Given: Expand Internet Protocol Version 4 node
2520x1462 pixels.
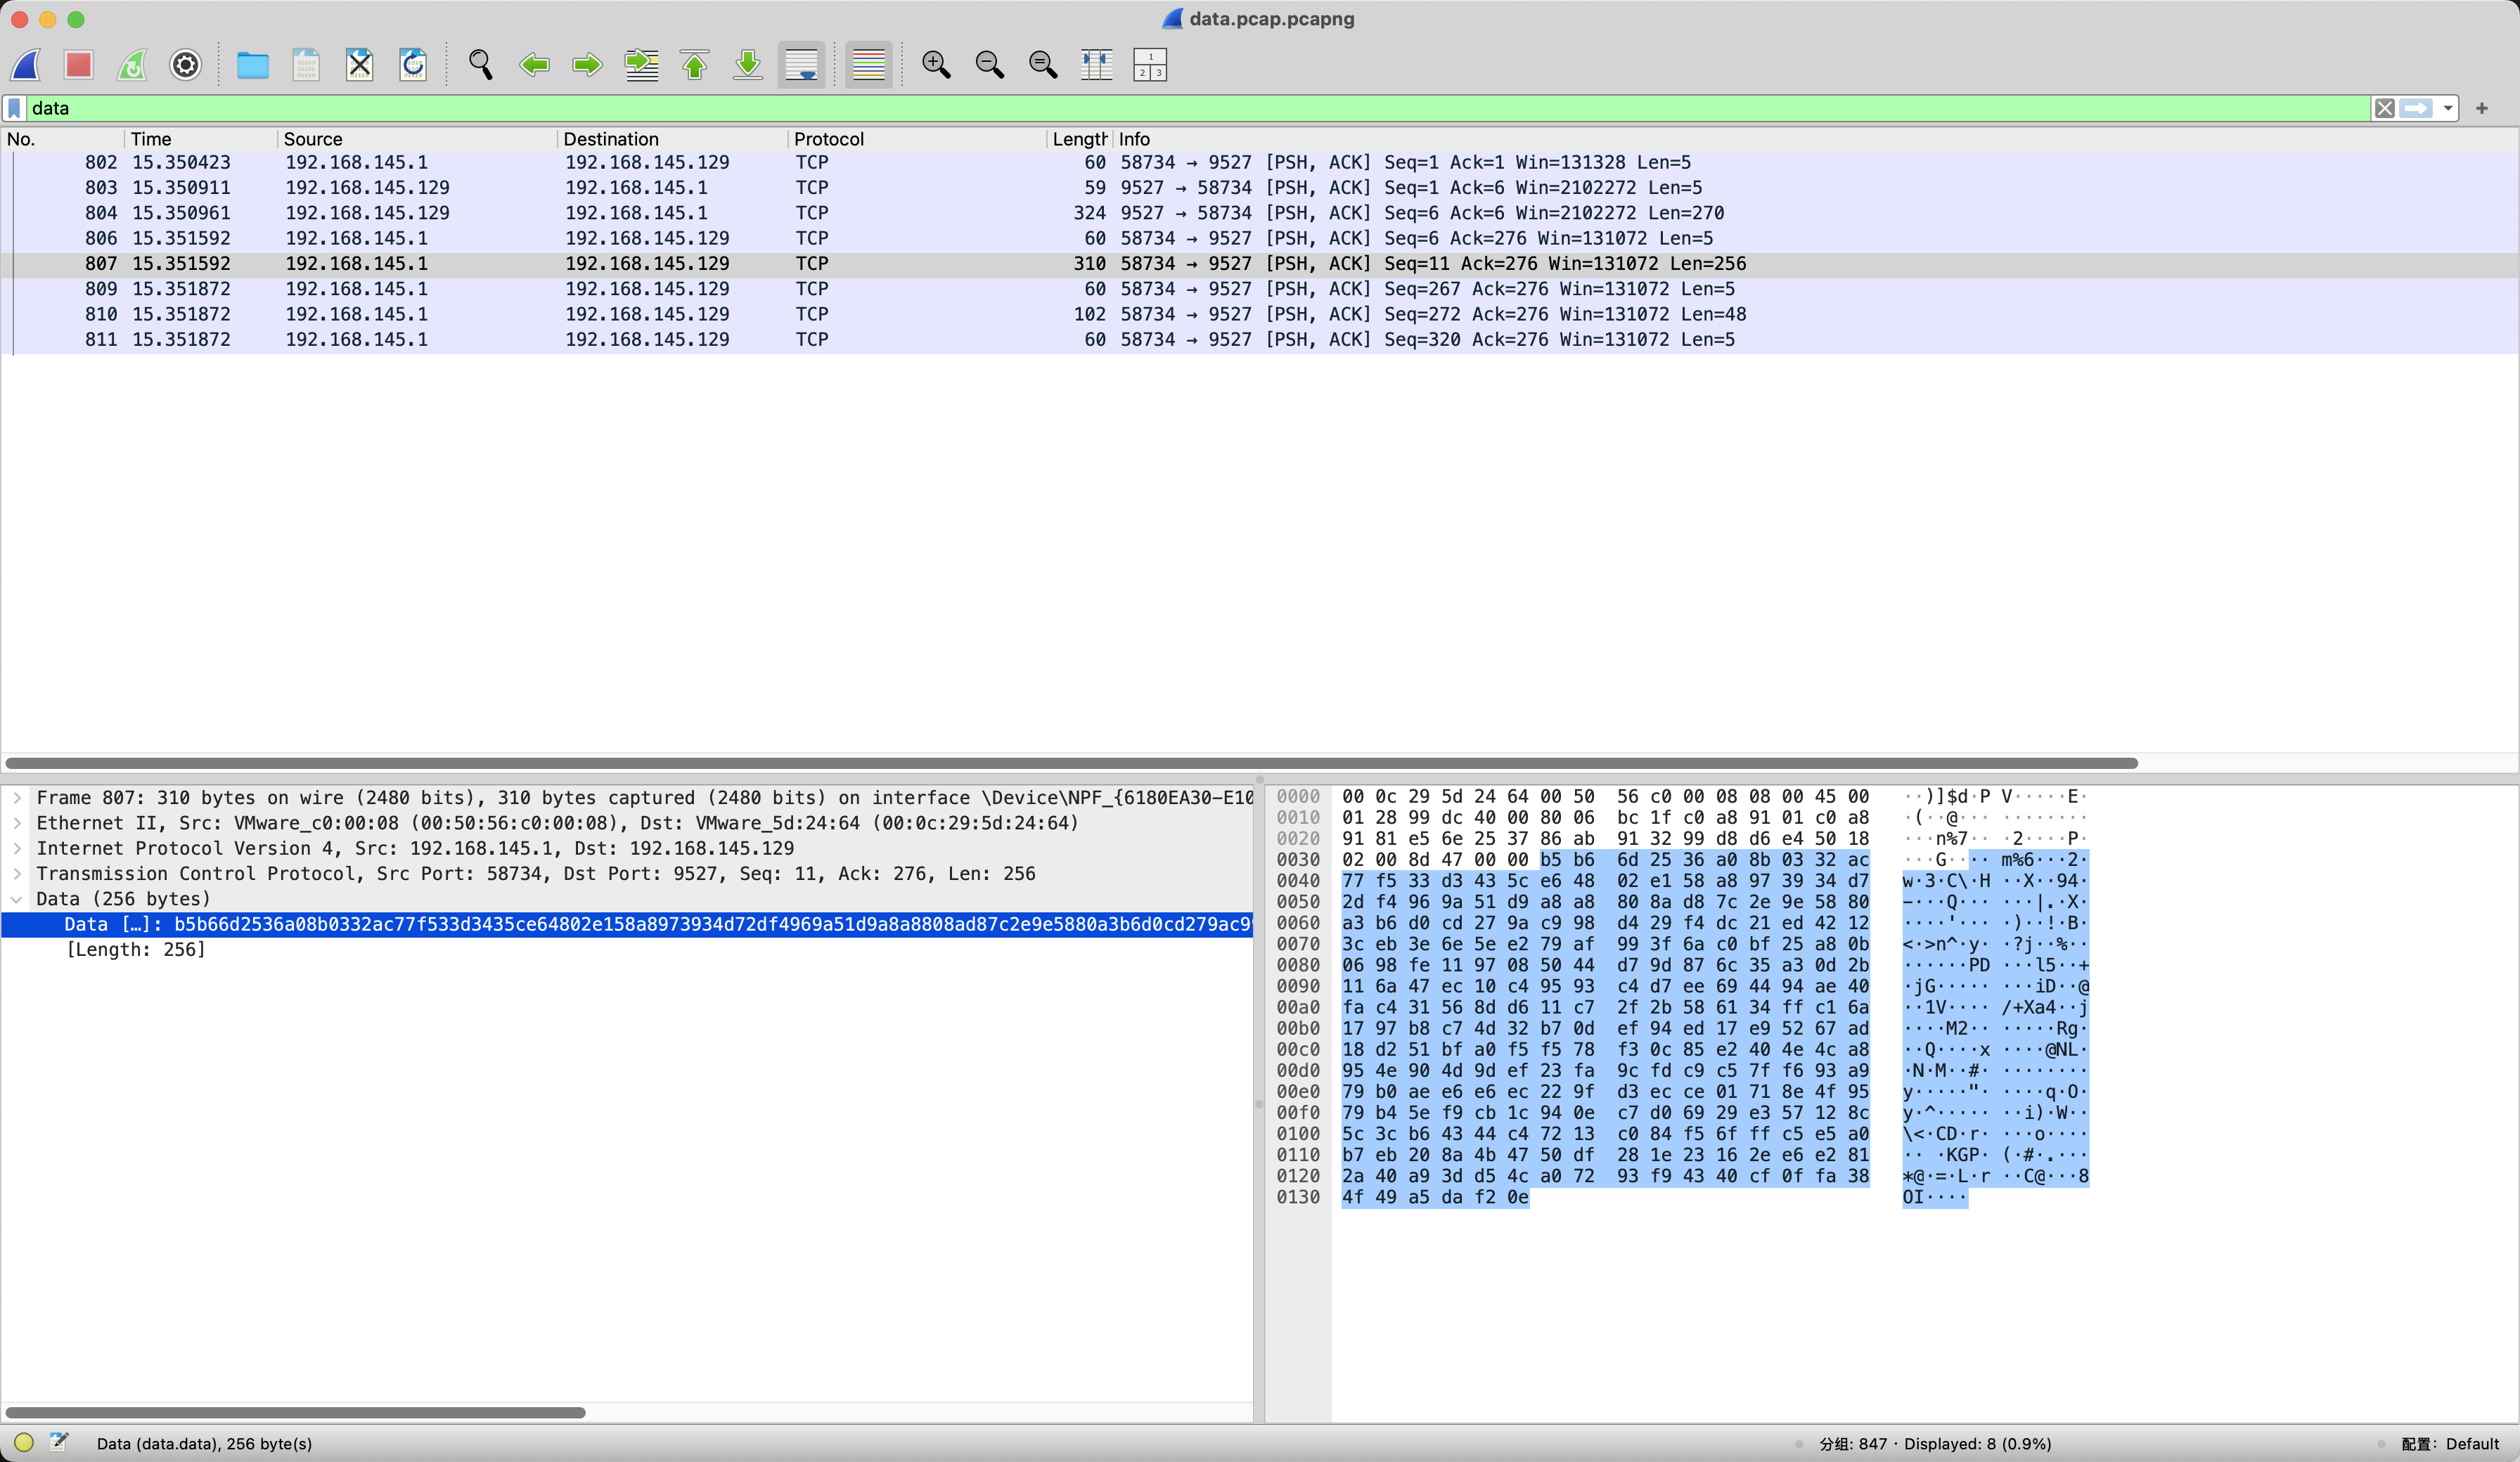Looking at the screenshot, I should click(x=17, y=848).
